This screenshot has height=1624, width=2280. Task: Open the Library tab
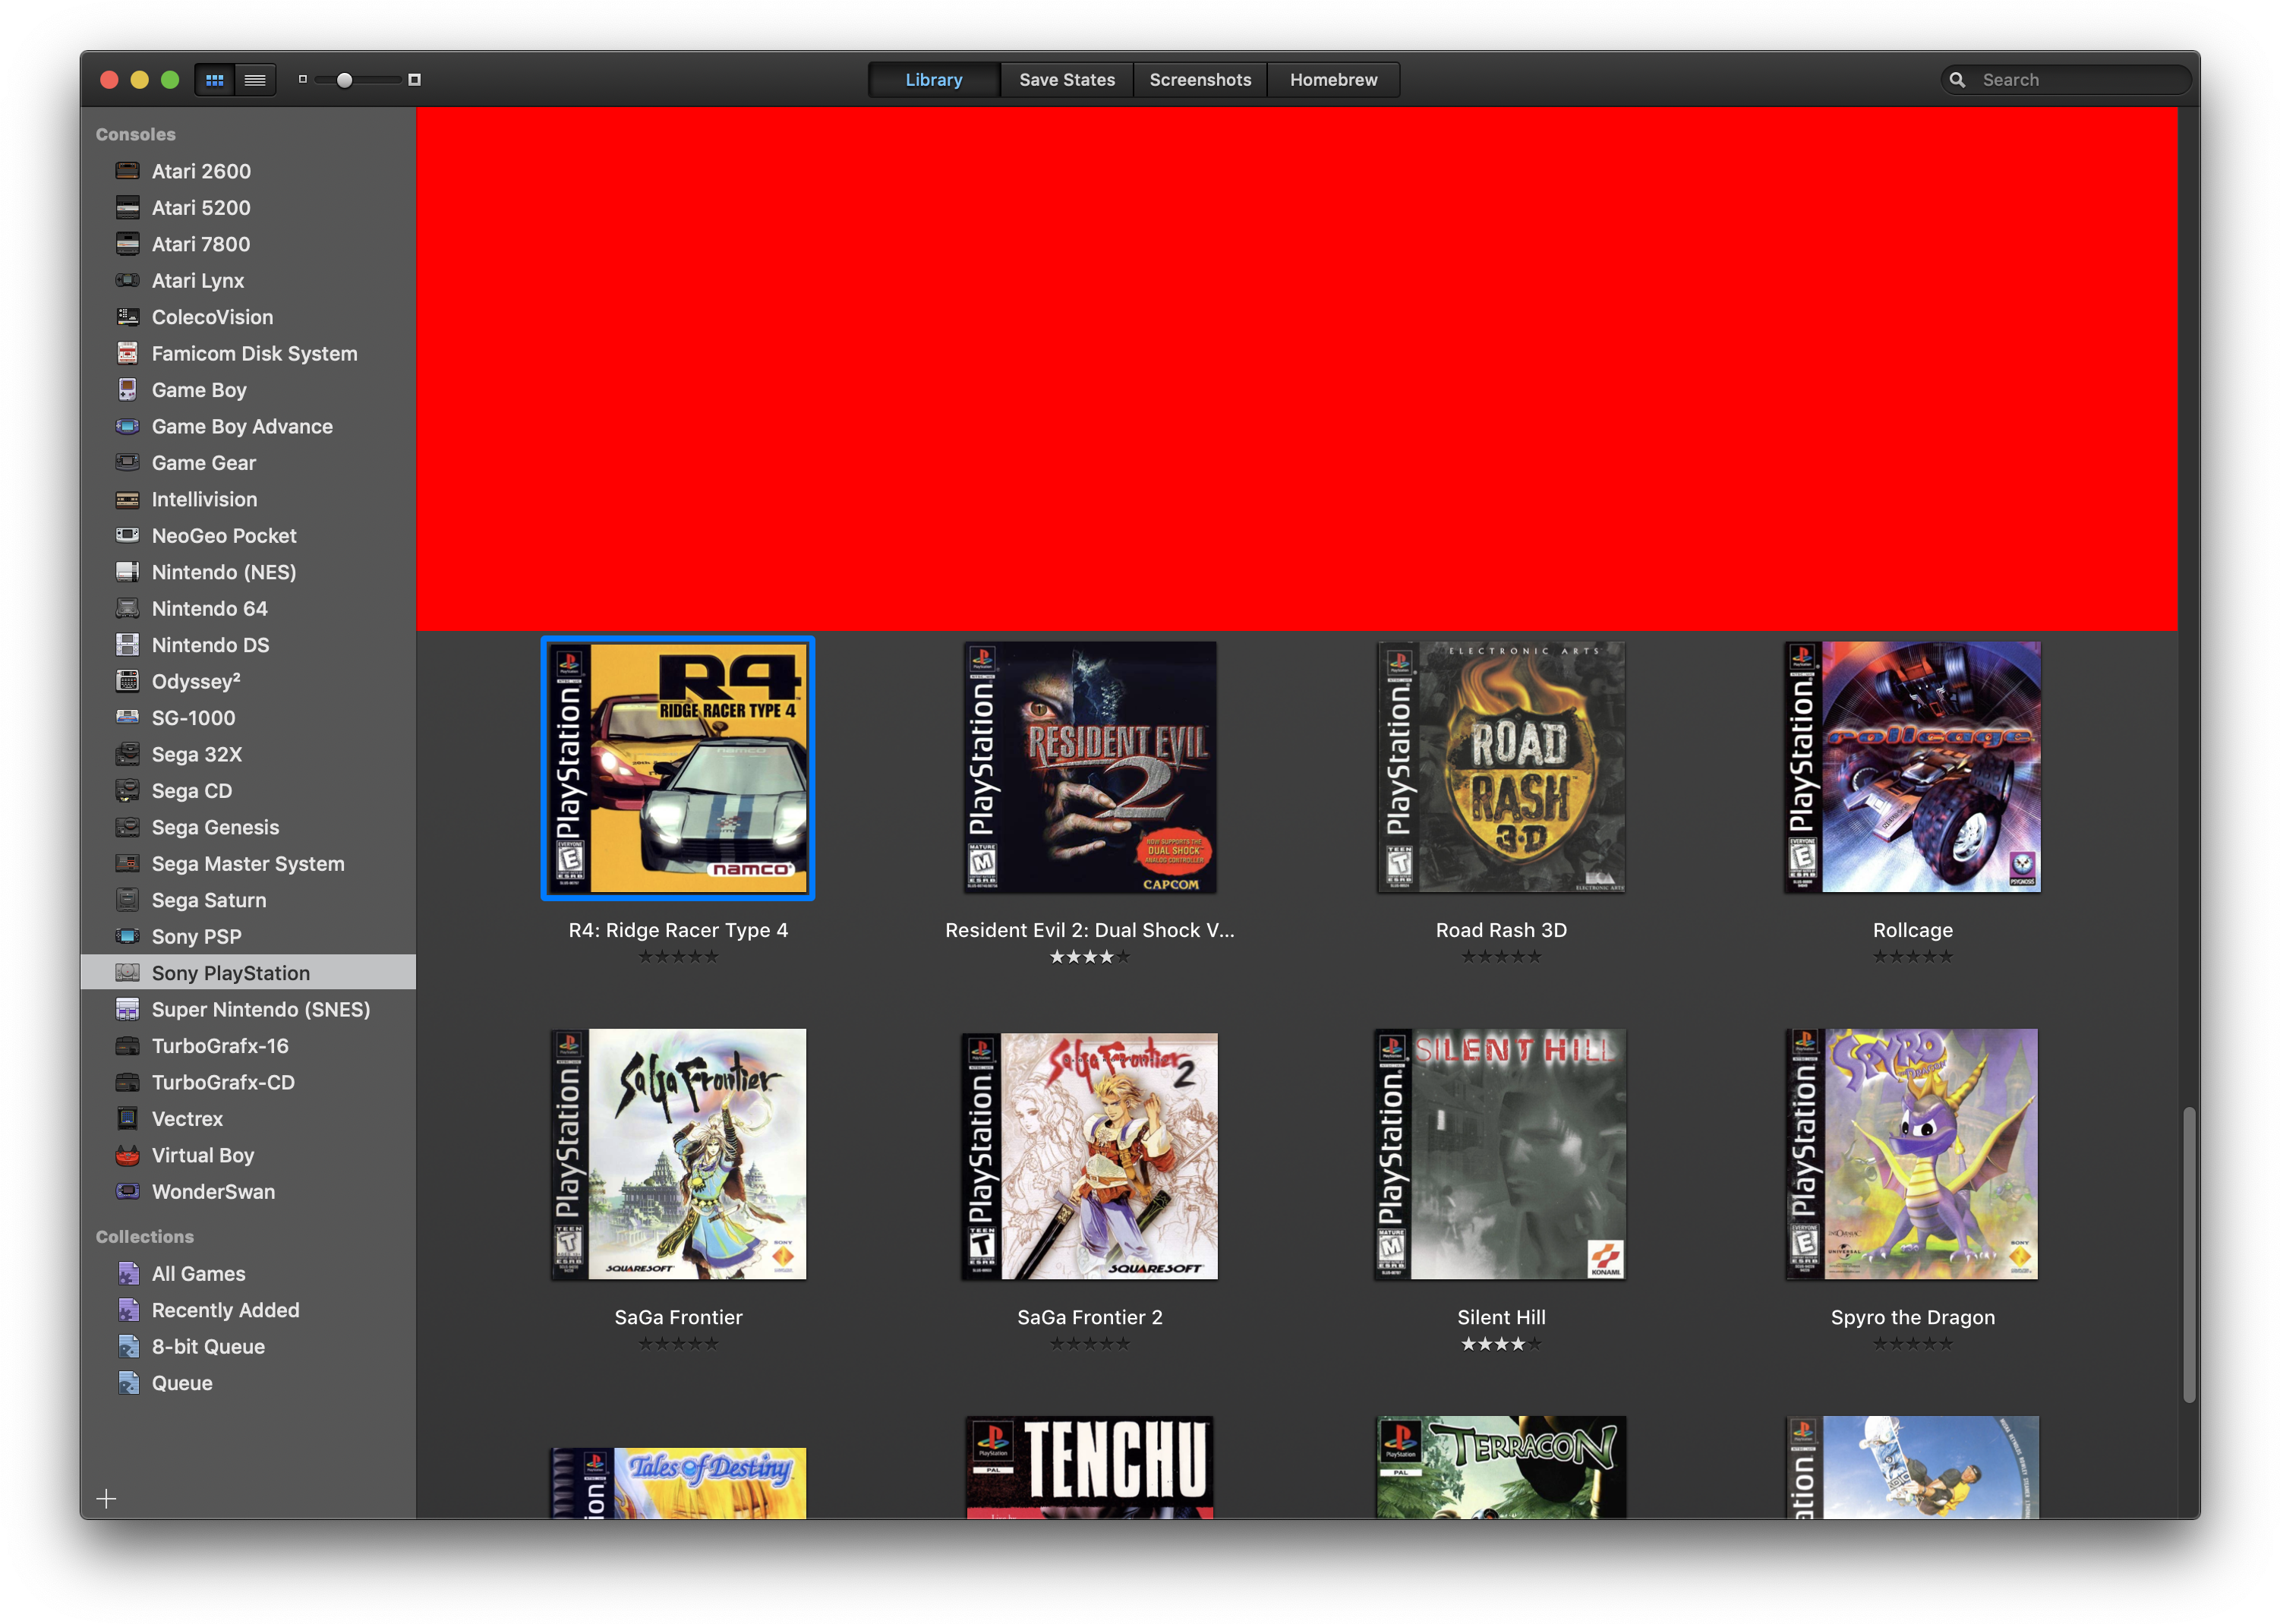[x=934, y=80]
